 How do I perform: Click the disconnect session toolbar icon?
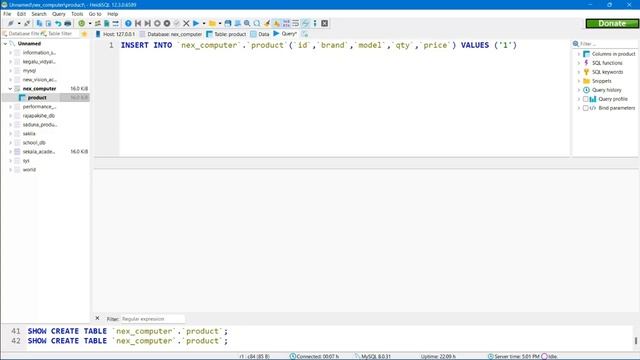tap(27, 23)
